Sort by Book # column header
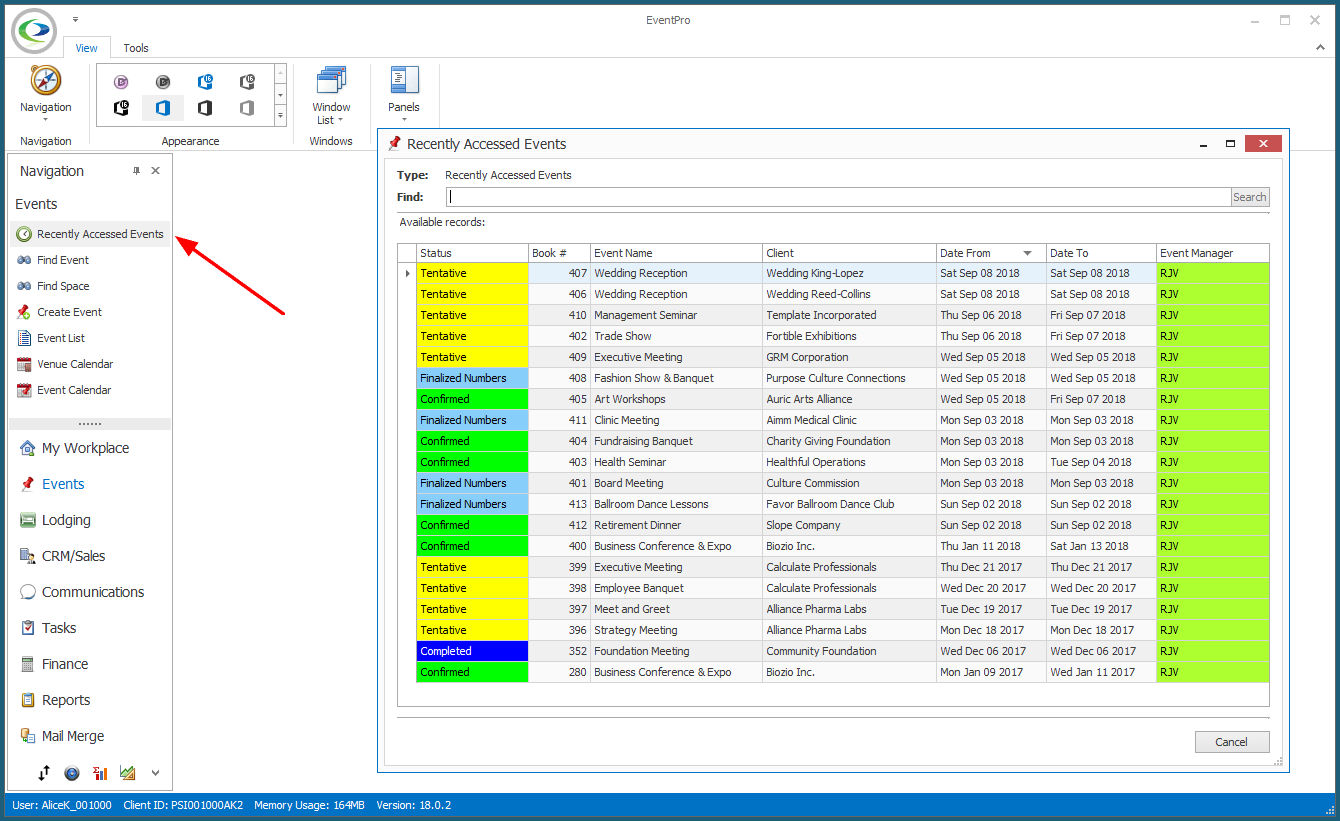 click(559, 253)
